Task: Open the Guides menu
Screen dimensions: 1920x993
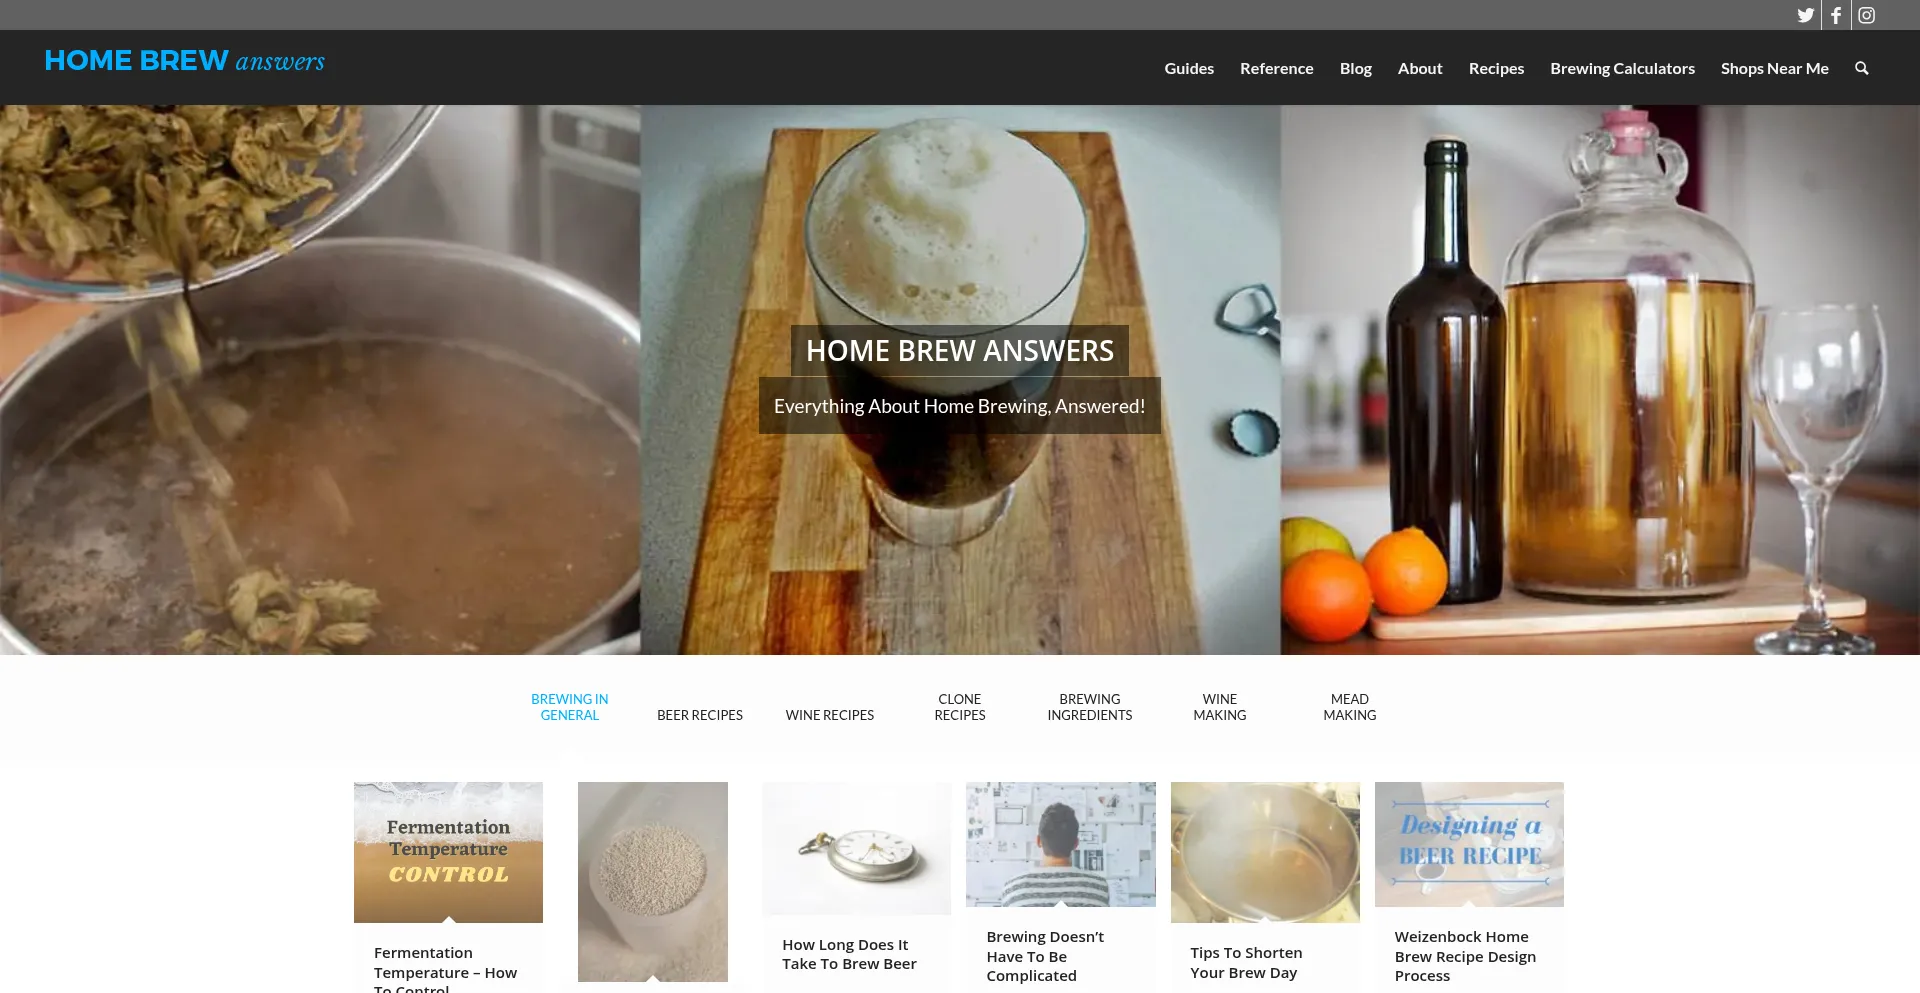Action: [1188, 68]
